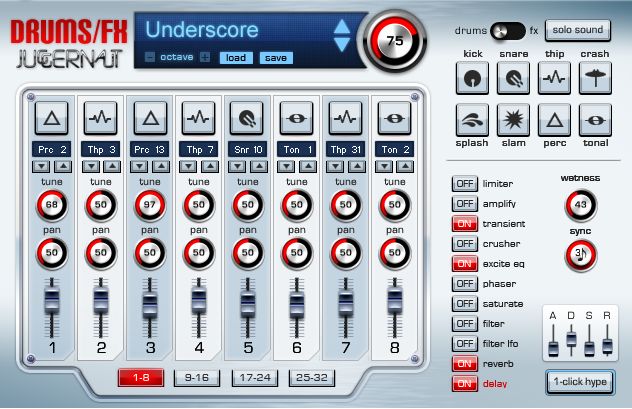Click the Underscore preset name display
Viewport: 632px width, 409px height.
point(202,30)
